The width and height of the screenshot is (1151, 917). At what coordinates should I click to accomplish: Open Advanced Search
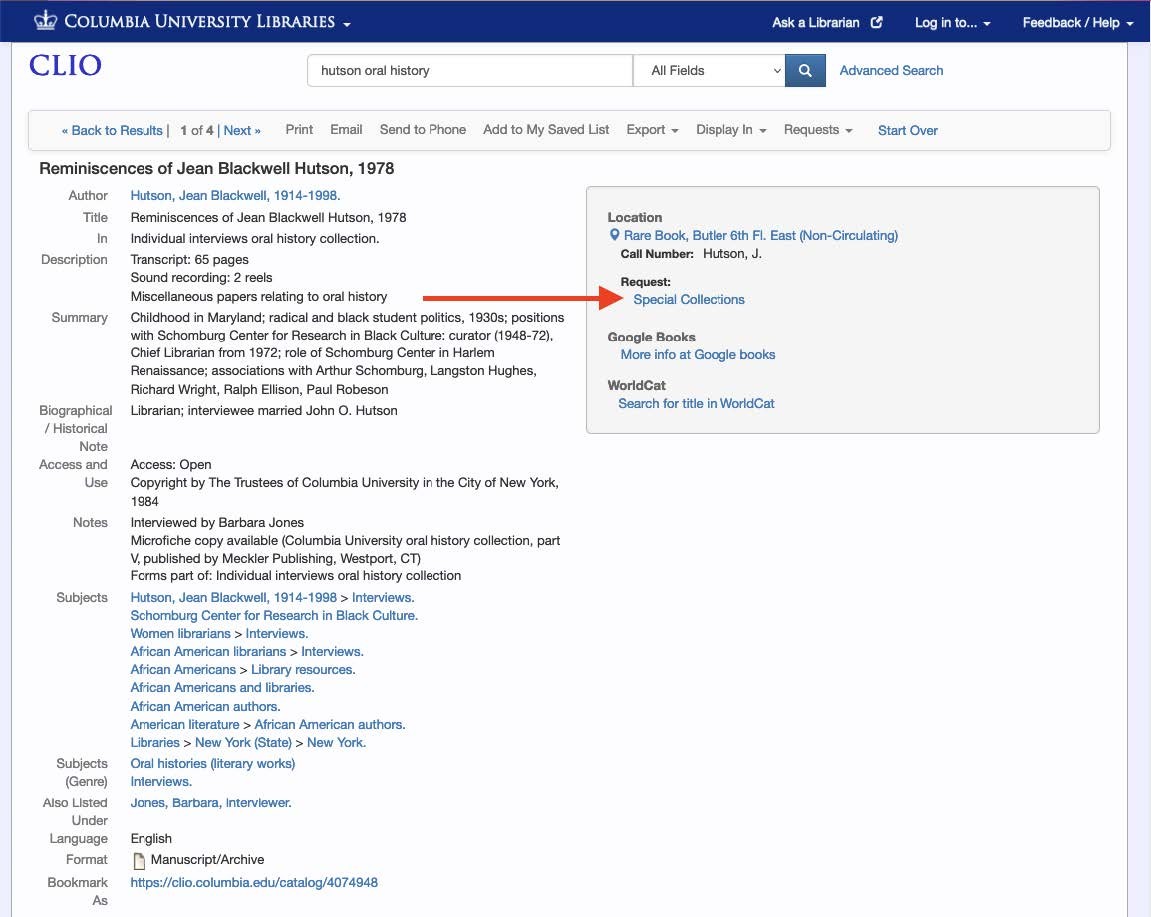coord(890,70)
